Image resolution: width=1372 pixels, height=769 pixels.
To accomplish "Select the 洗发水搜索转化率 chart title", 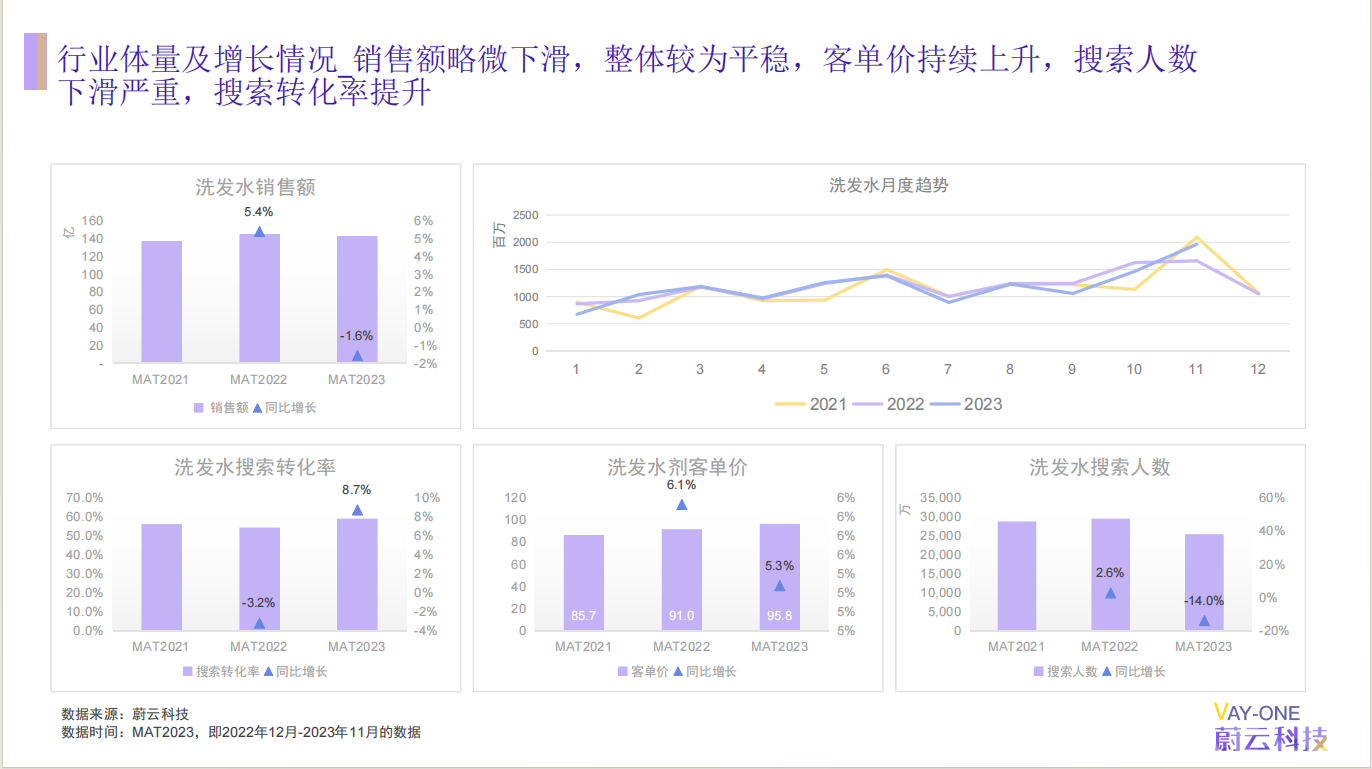I will click(255, 467).
